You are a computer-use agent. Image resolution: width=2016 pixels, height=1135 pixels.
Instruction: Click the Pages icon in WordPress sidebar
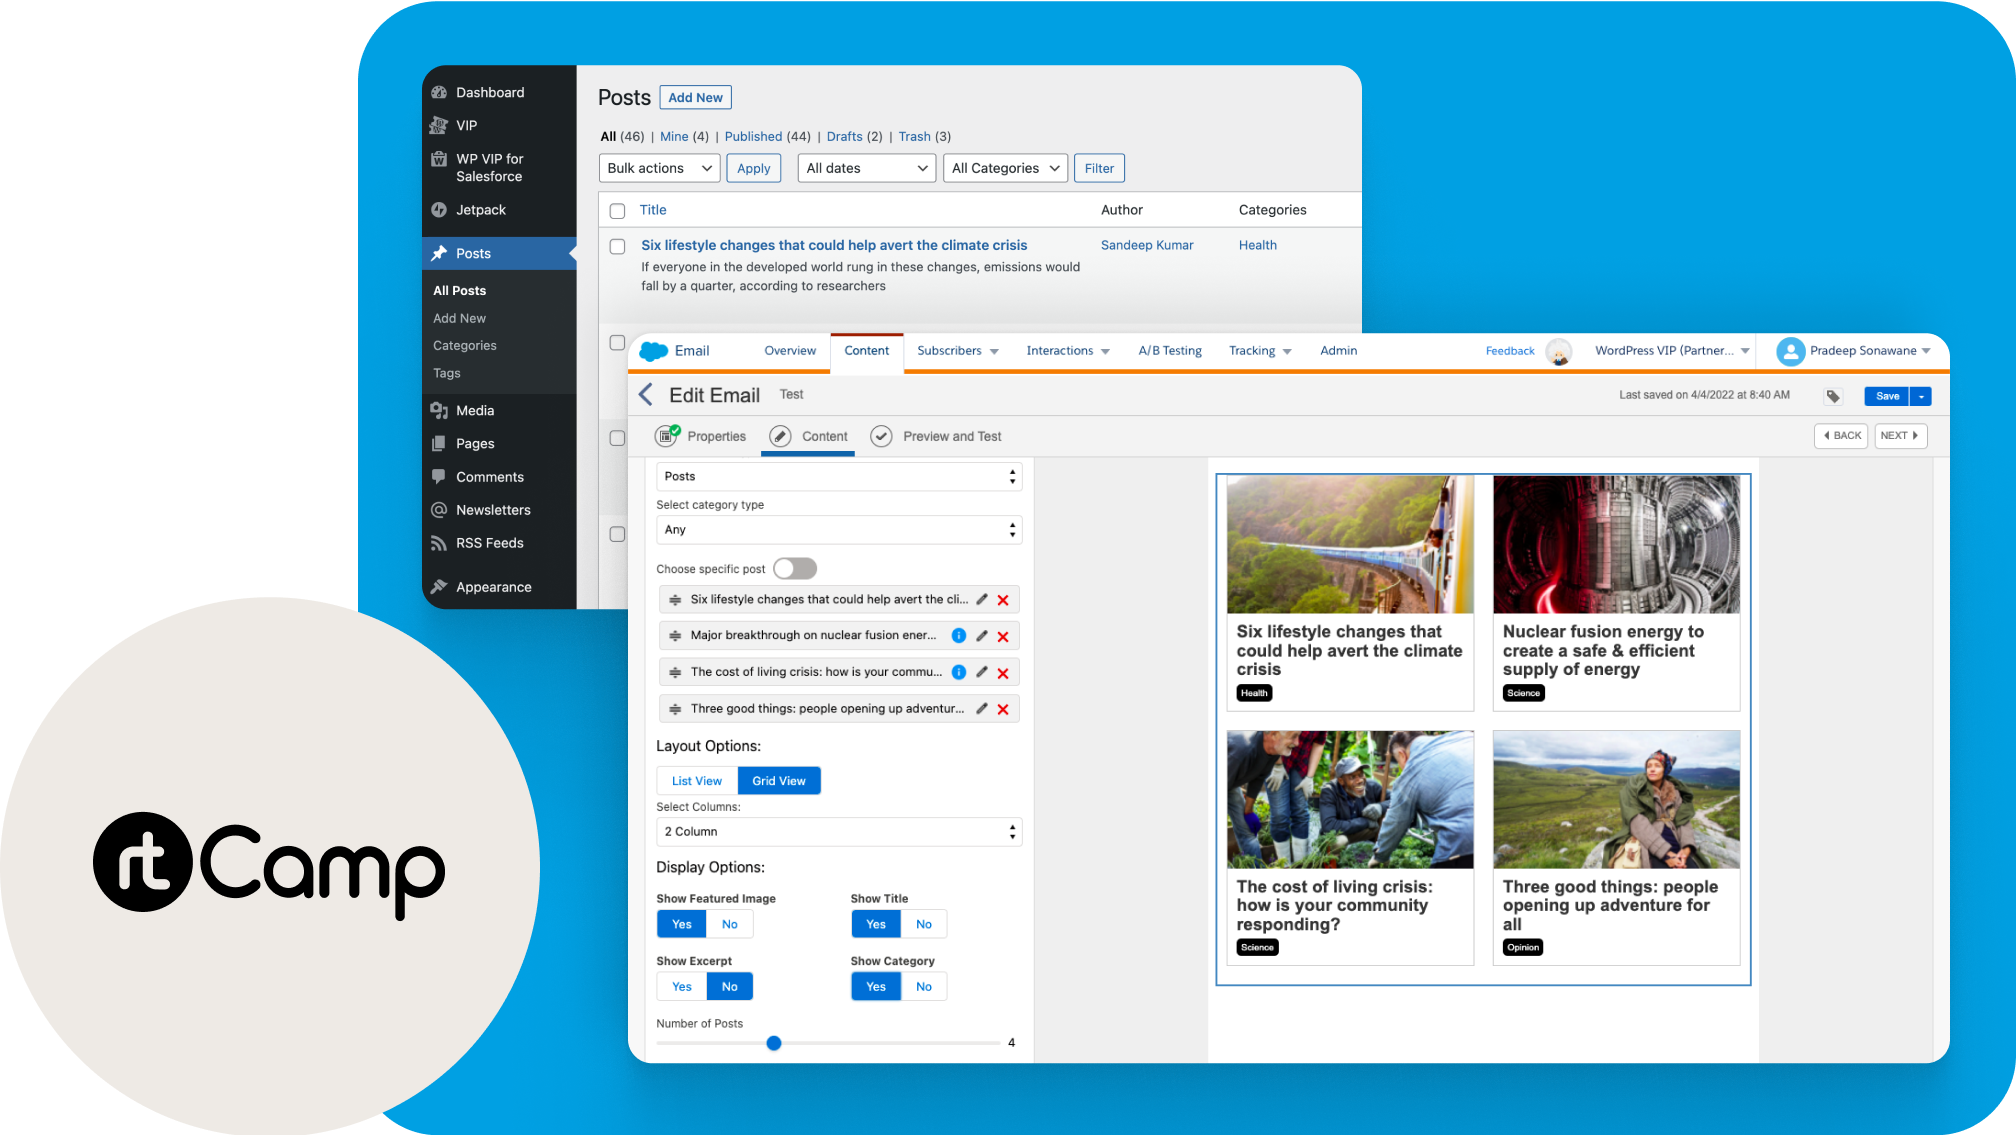tap(438, 443)
